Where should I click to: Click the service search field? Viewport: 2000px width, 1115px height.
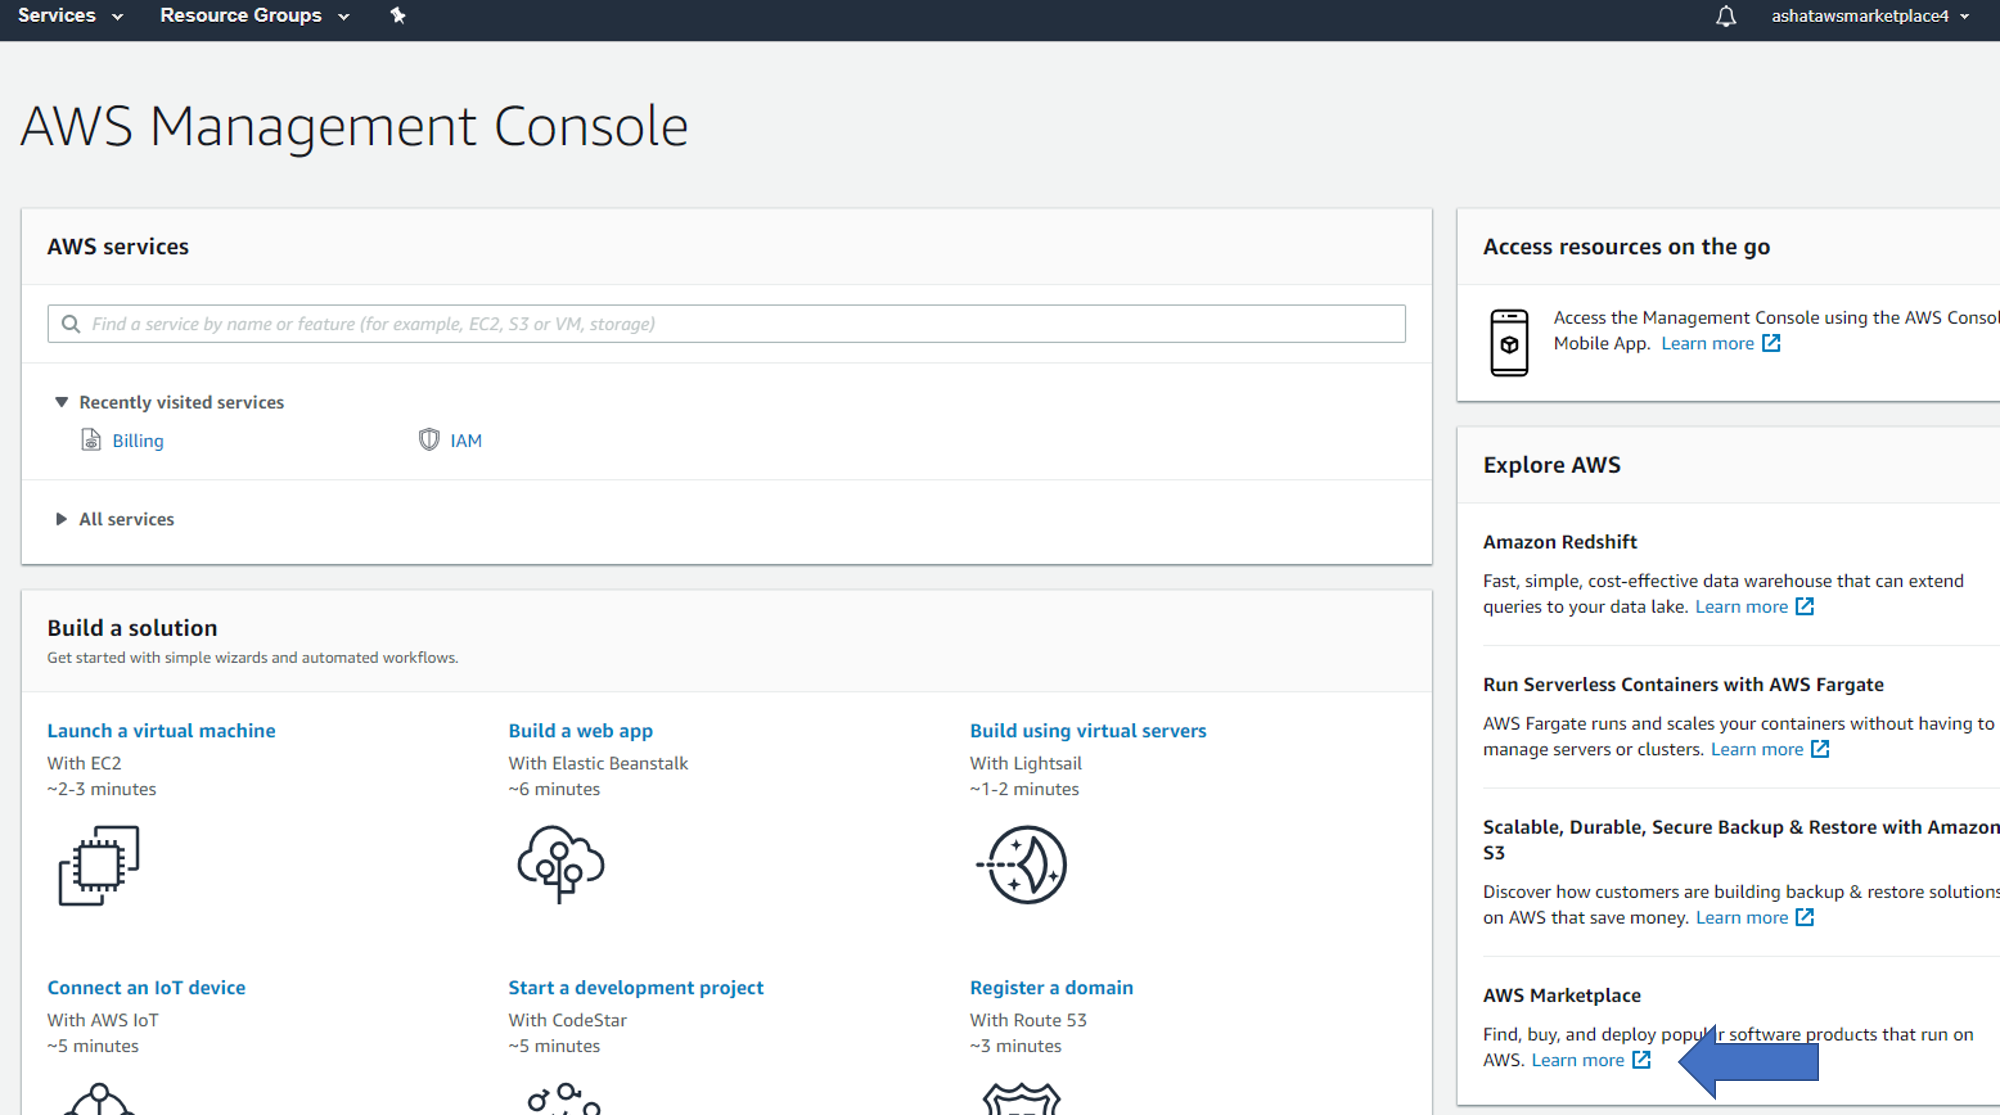click(726, 324)
